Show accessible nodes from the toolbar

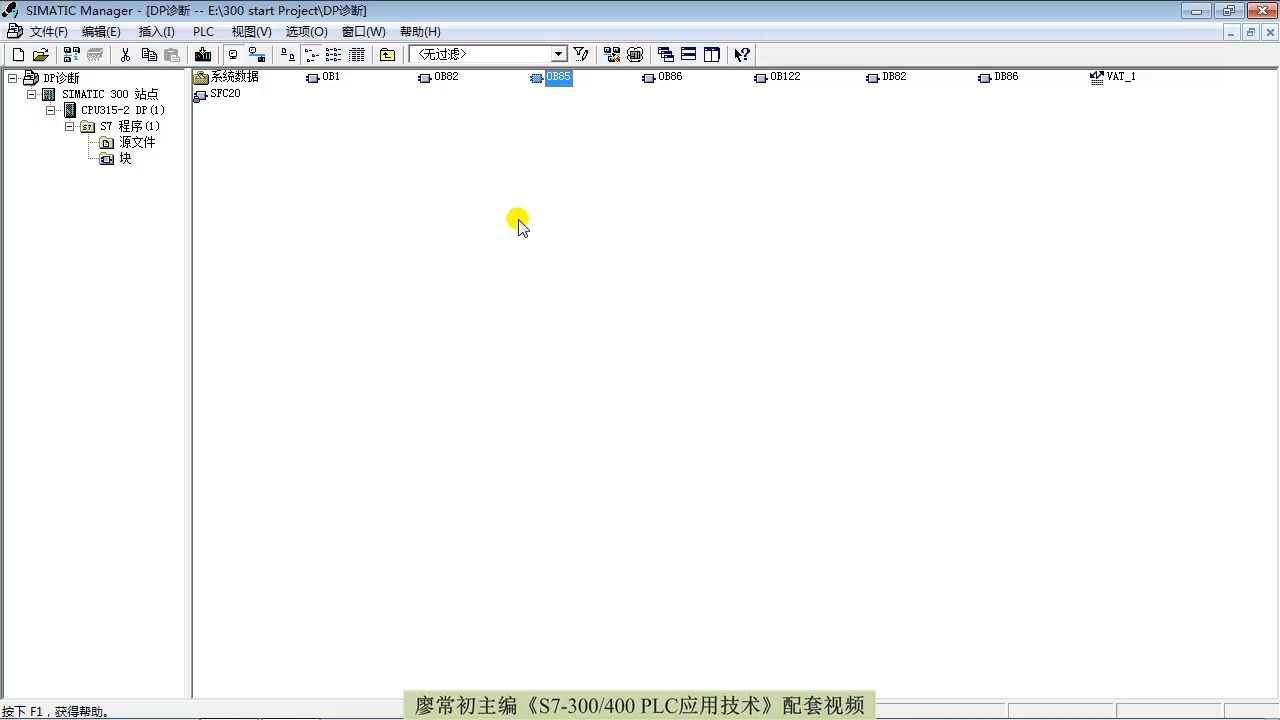pos(71,55)
